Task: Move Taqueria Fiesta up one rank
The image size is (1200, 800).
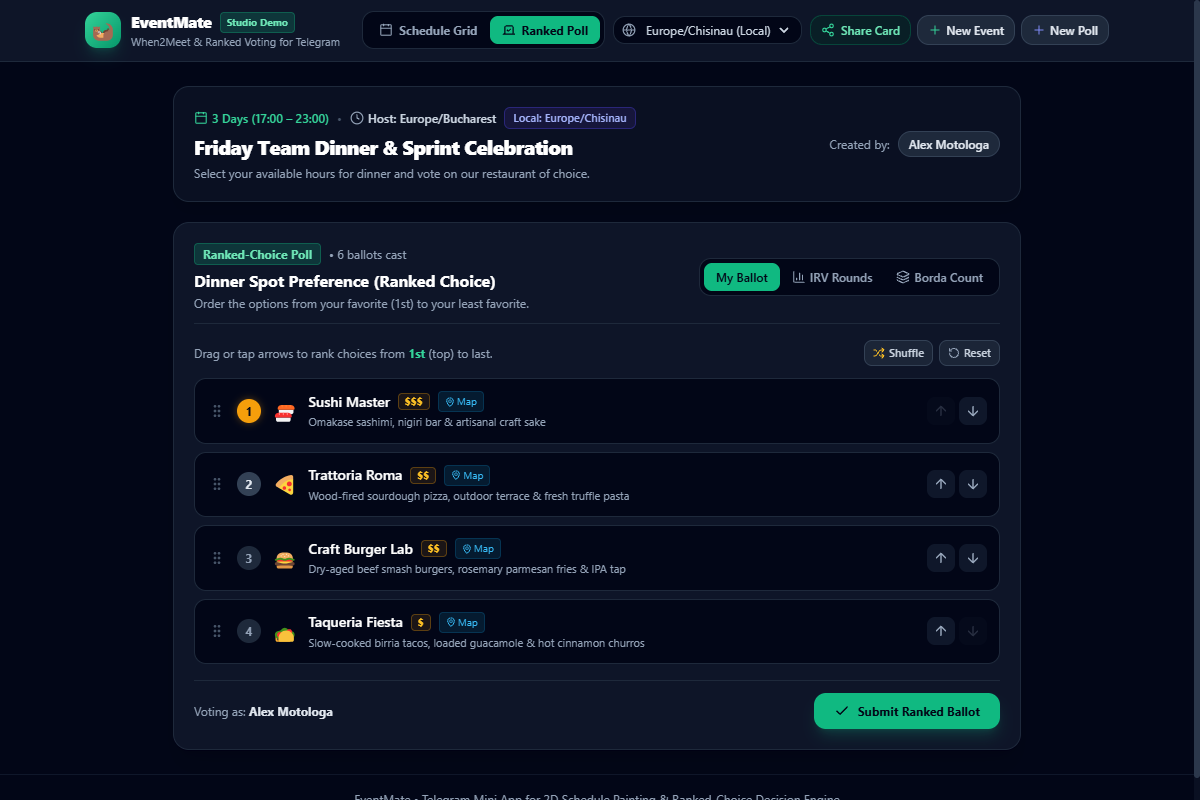Action: (x=941, y=631)
